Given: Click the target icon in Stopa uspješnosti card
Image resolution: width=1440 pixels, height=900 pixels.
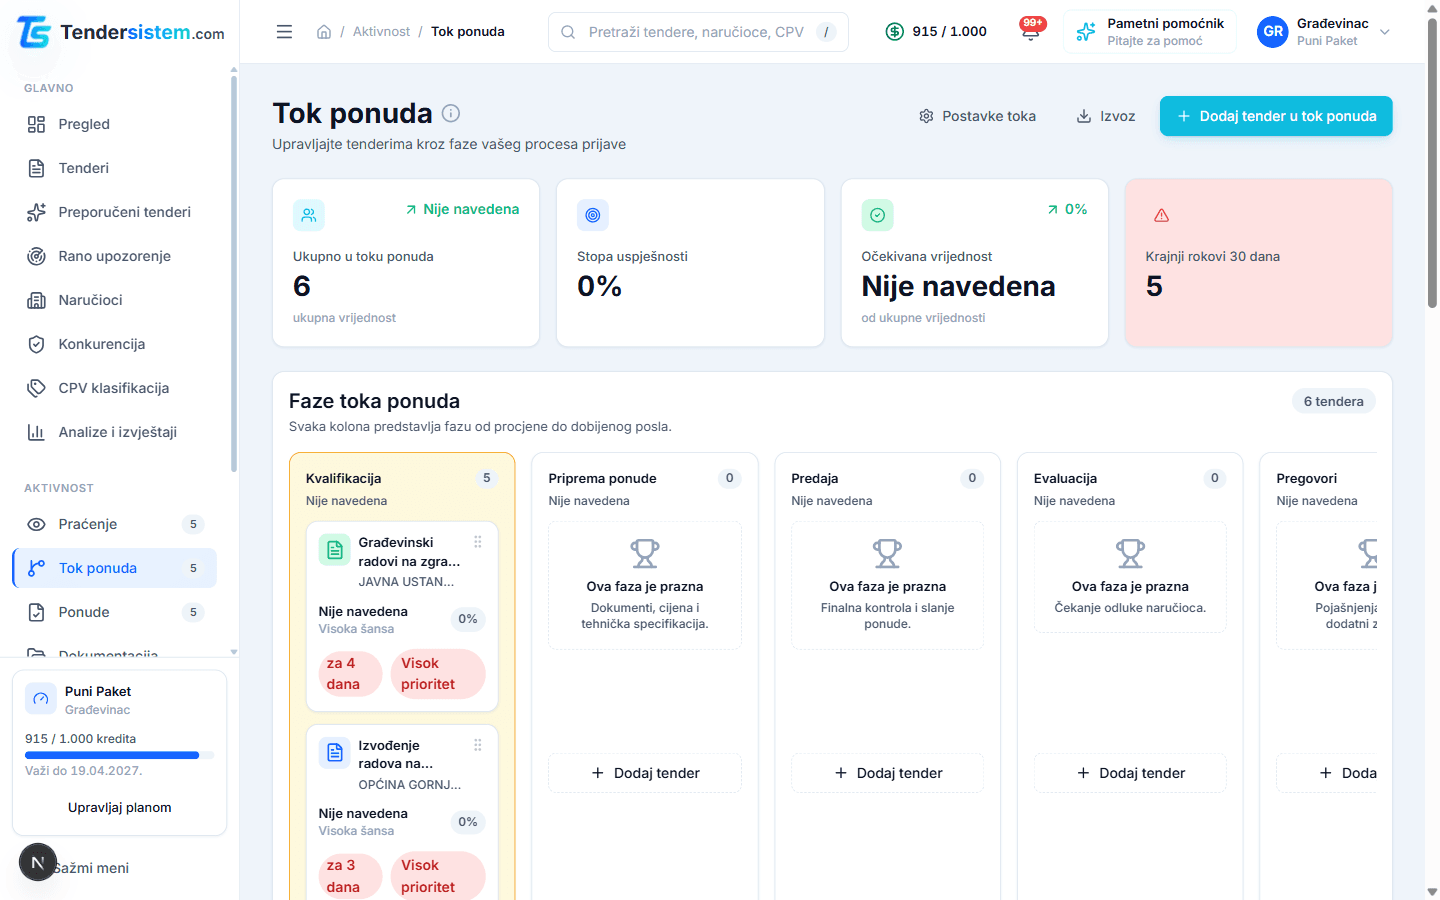Looking at the screenshot, I should point(593,215).
